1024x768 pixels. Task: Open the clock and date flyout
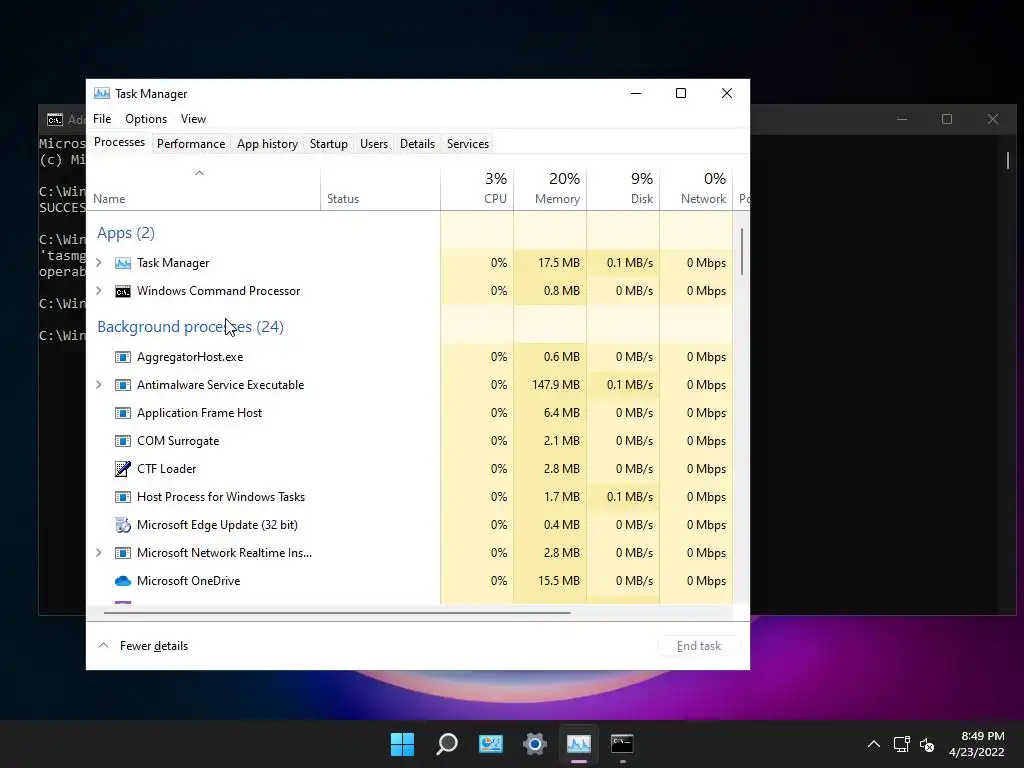tap(976, 744)
